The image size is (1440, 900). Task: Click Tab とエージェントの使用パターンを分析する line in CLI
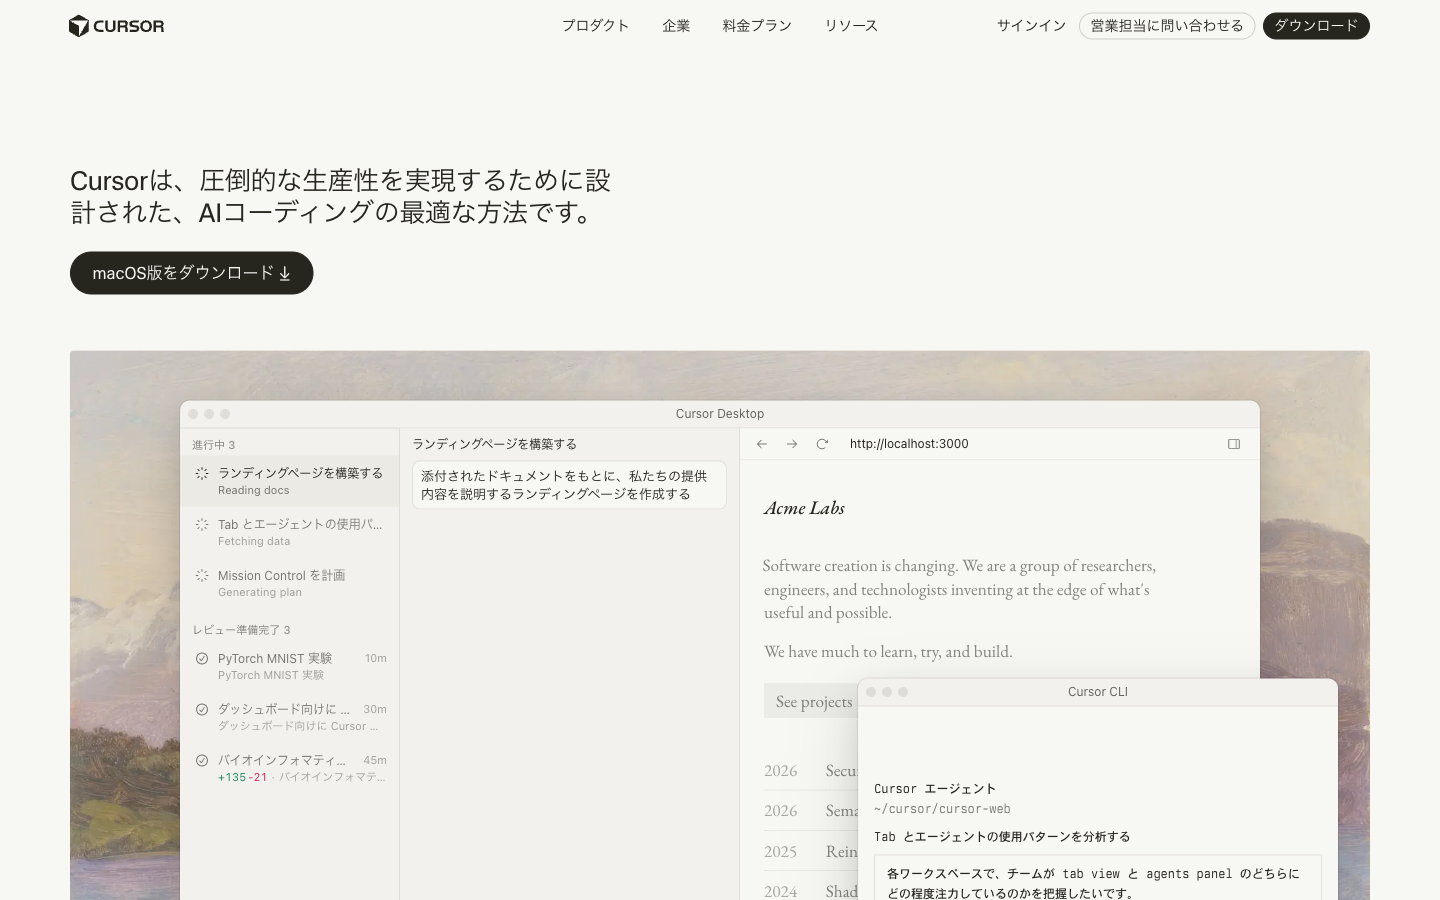1002,837
